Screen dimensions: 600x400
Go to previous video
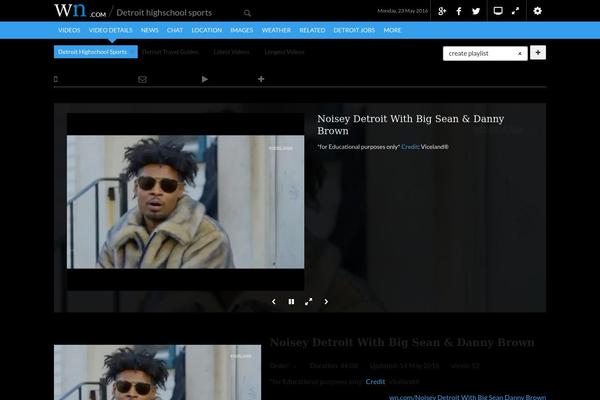click(x=274, y=302)
